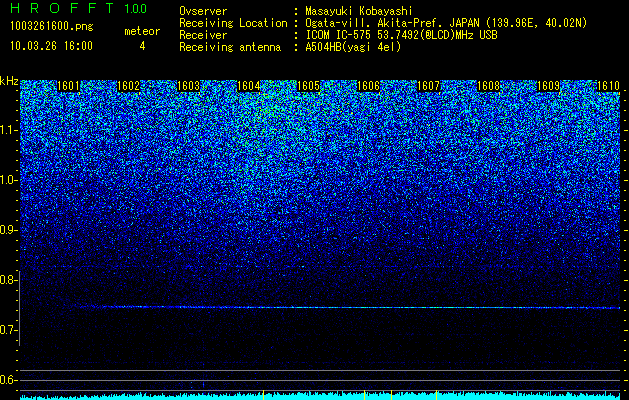Click the yellow meteor marker below the 1607 label

click(436, 395)
